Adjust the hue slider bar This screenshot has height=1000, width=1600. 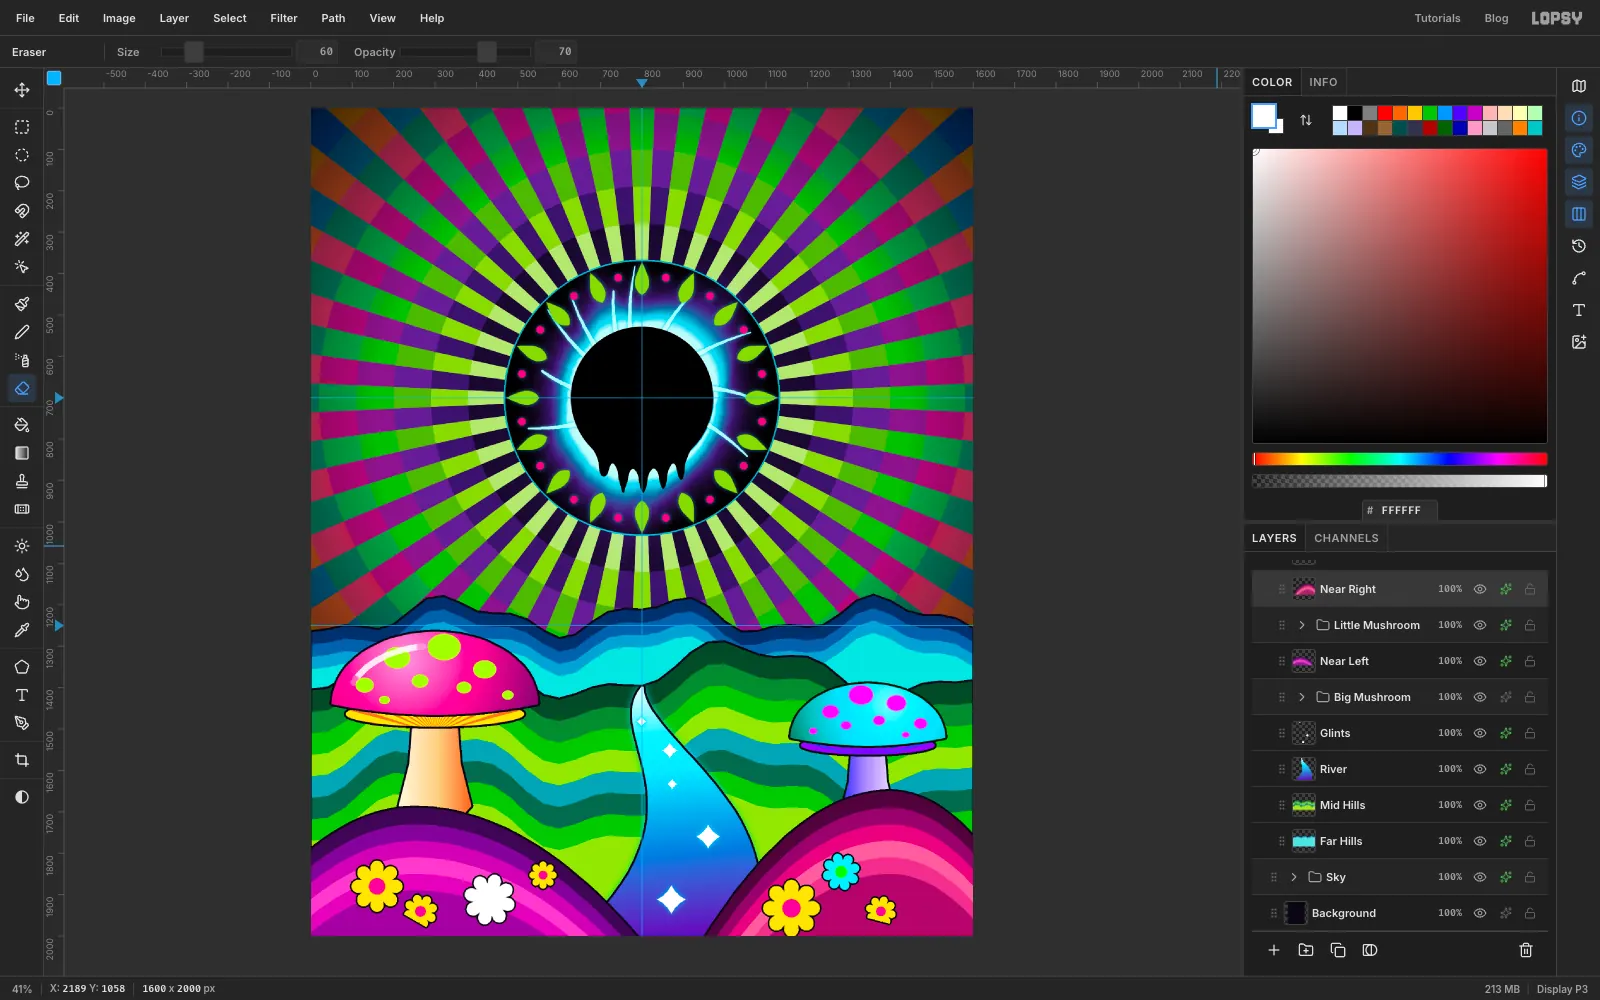(1400, 459)
